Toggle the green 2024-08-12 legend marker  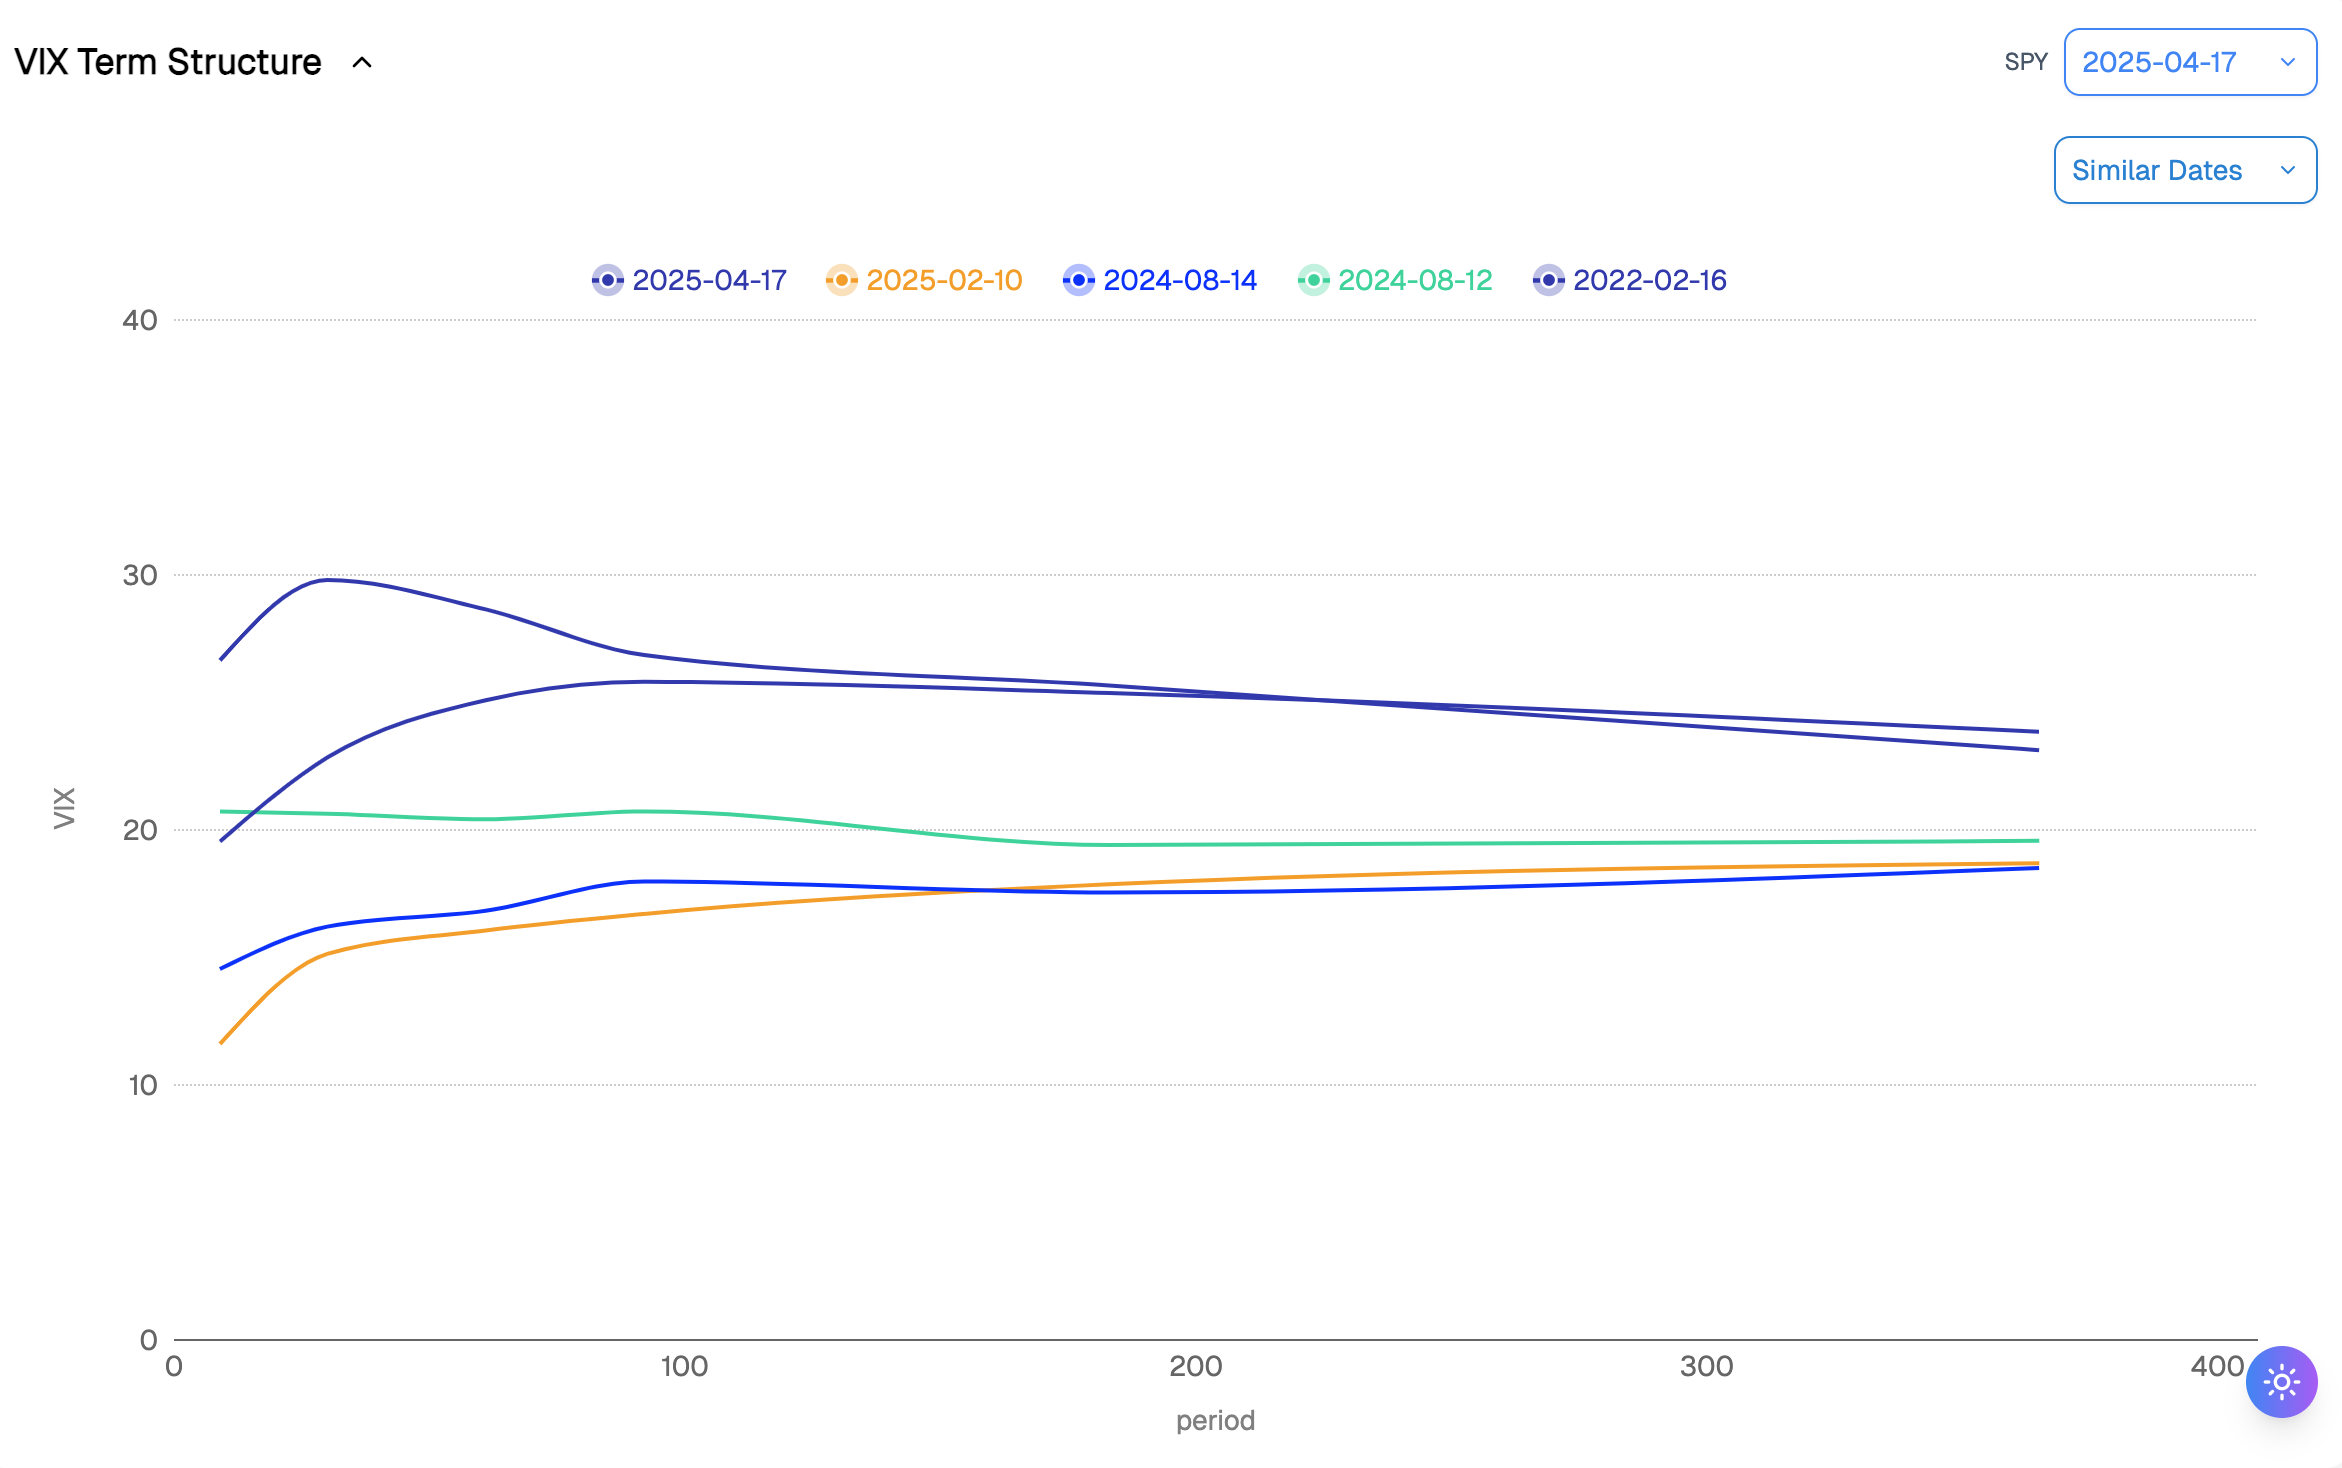(x=1313, y=280)
